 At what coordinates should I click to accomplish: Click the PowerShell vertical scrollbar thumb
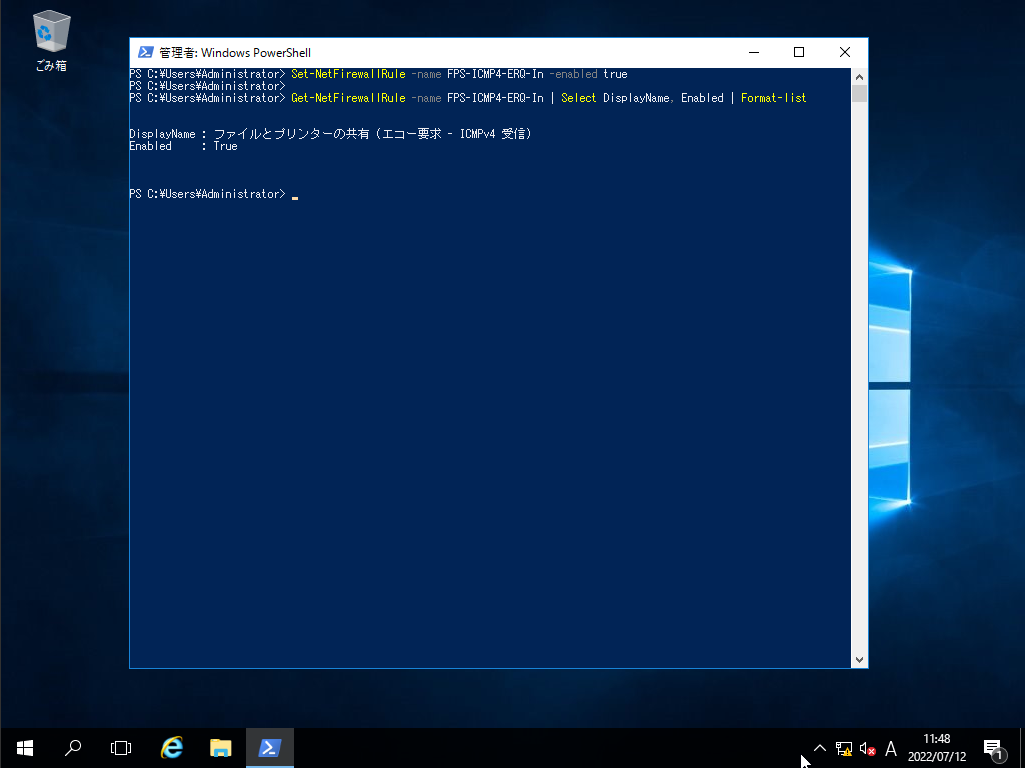coord(859,95)
